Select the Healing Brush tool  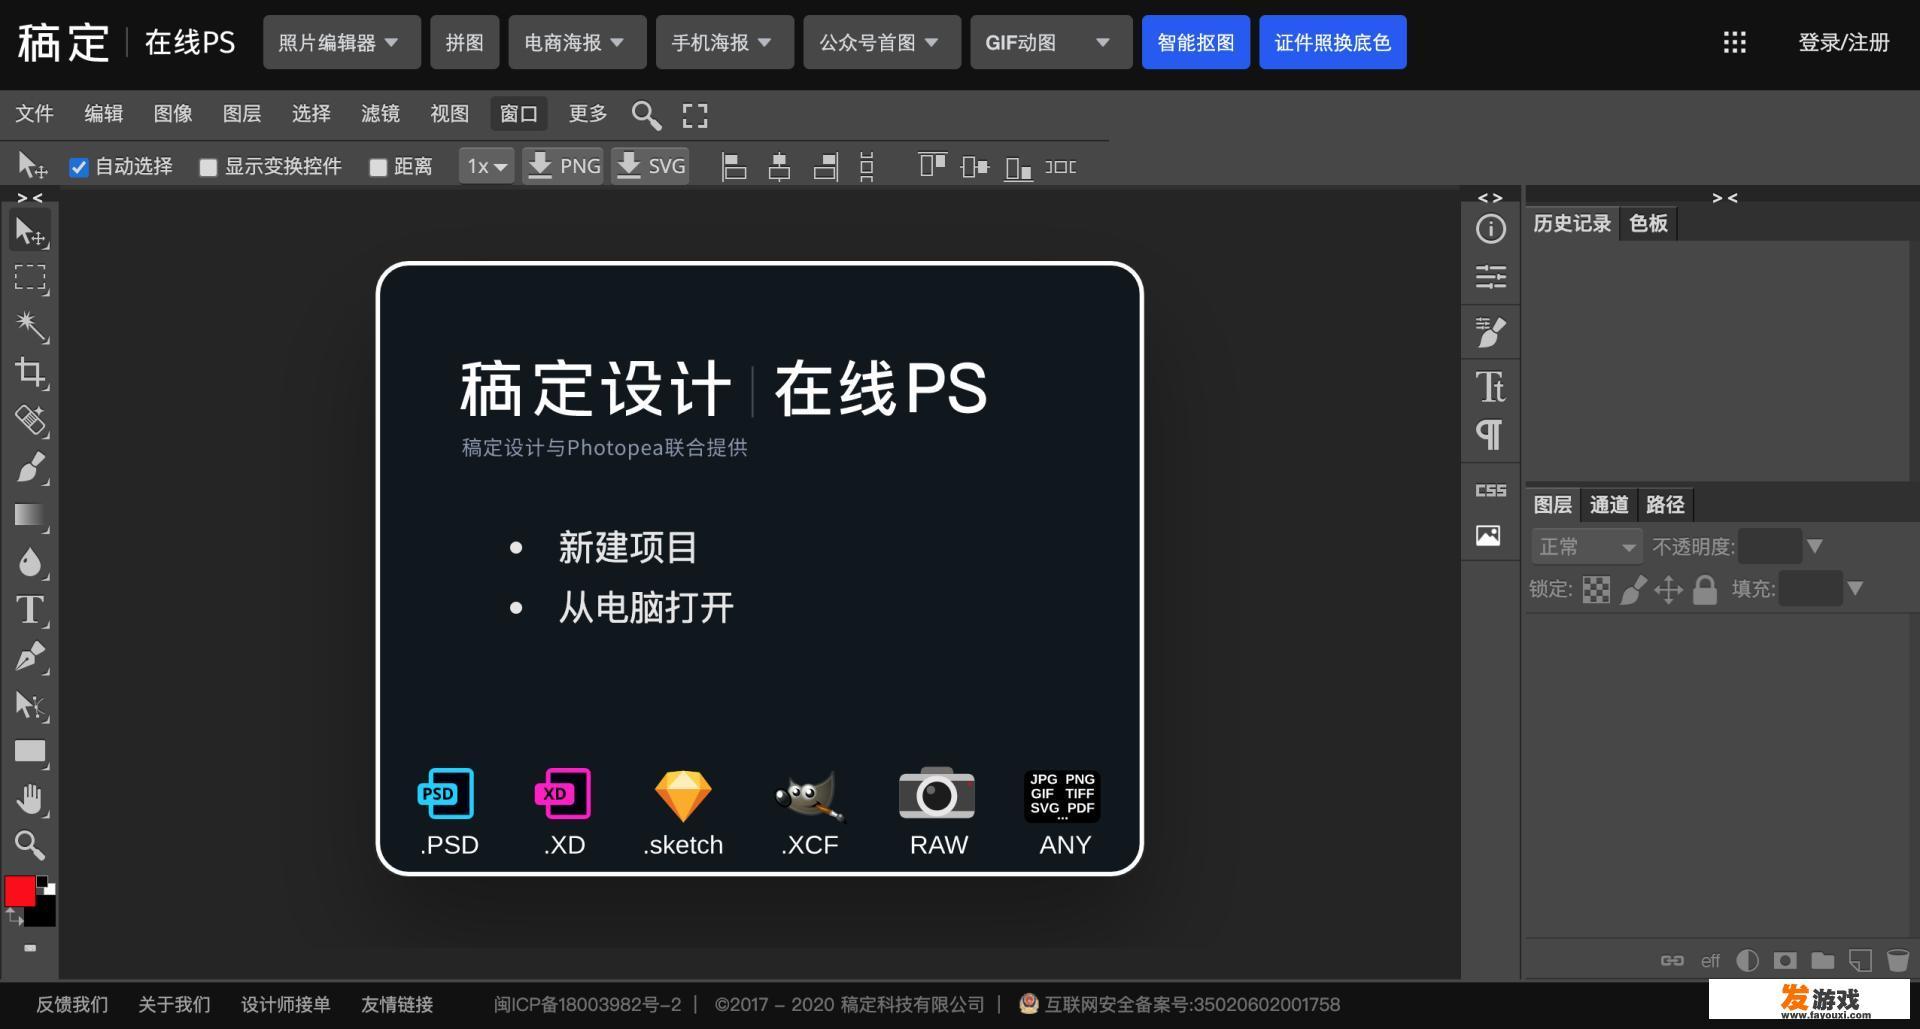tap(30, 420)
